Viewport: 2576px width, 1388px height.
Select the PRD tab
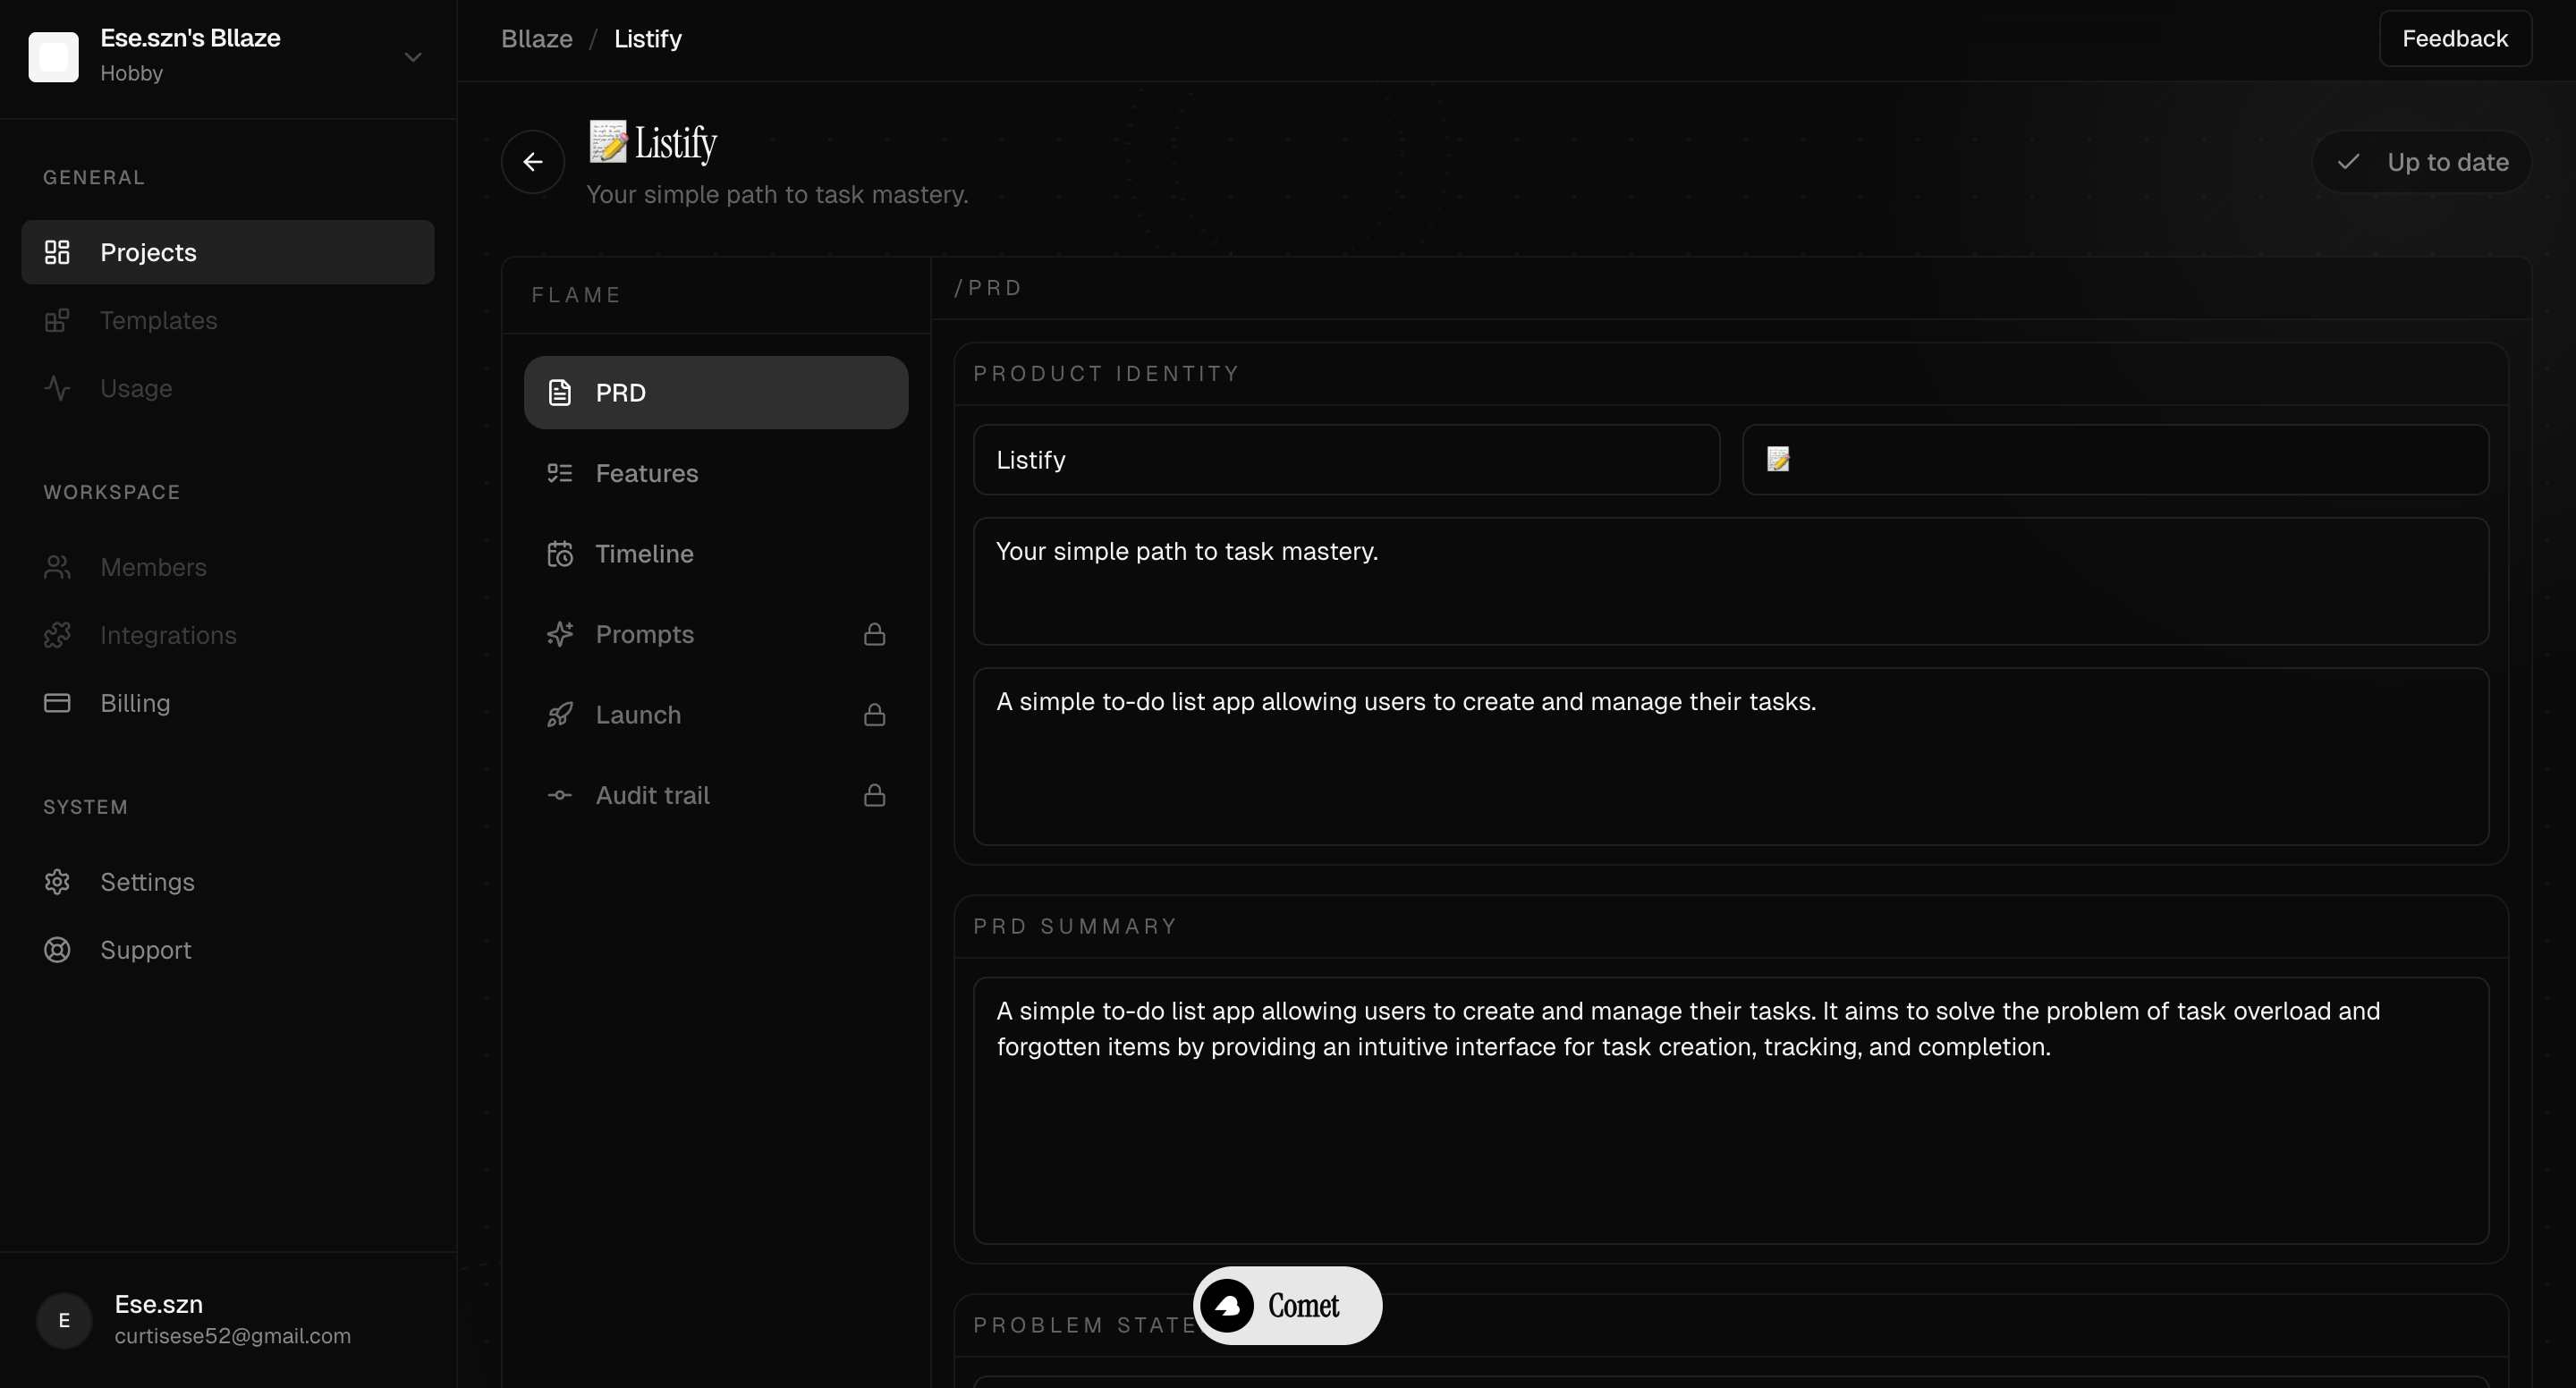coord(715,392)
